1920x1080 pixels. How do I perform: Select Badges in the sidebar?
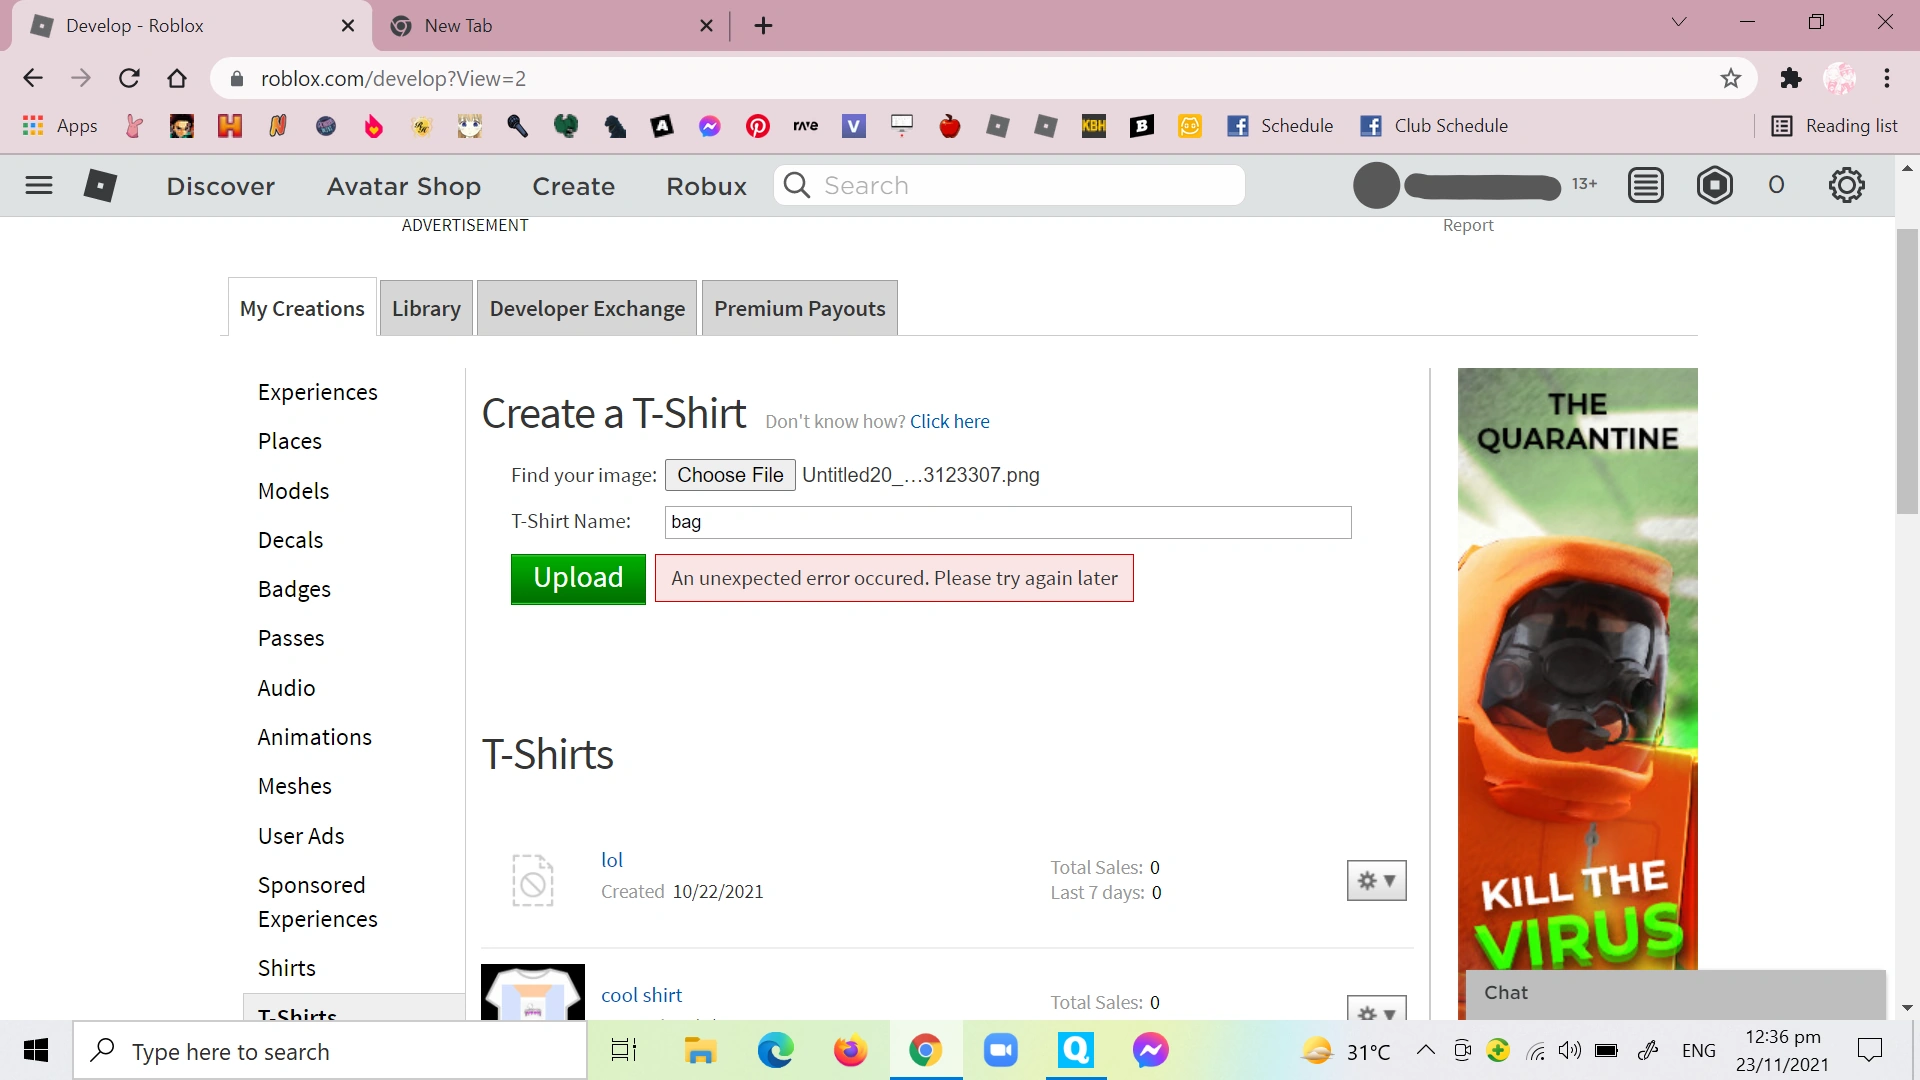294,589
